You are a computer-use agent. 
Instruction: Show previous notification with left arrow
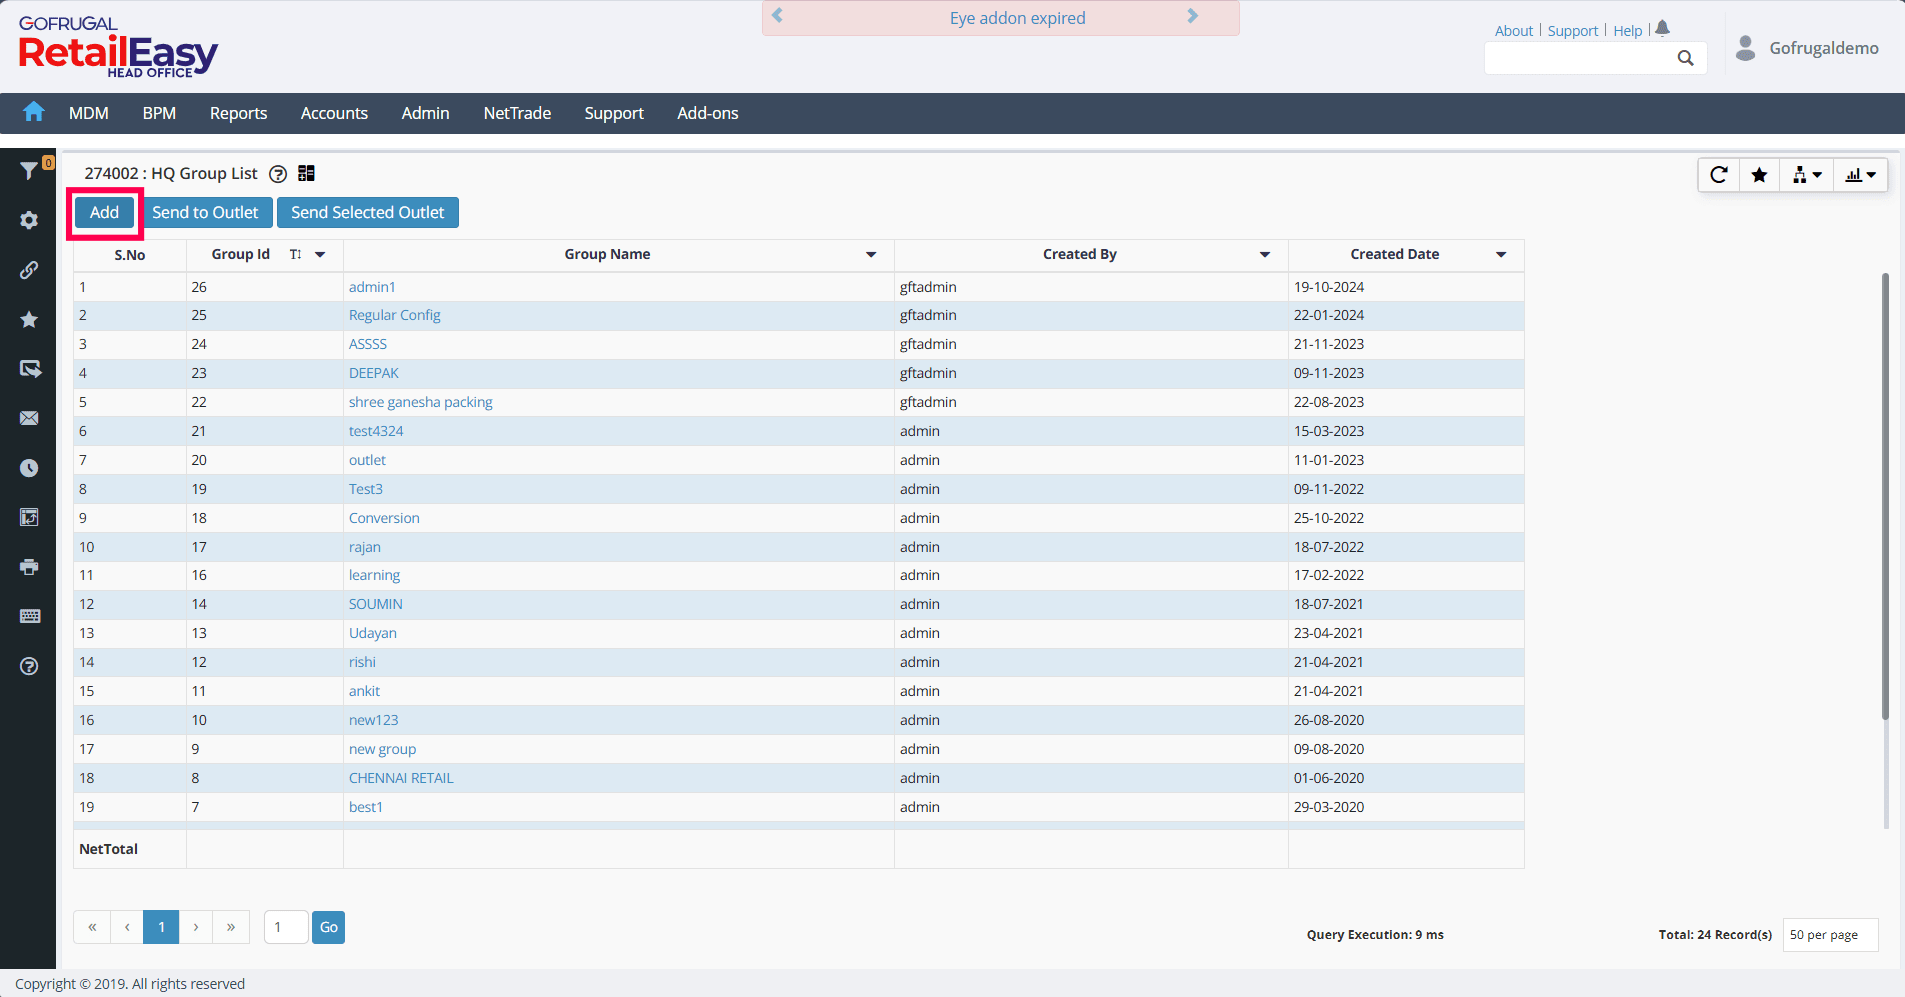777,16
